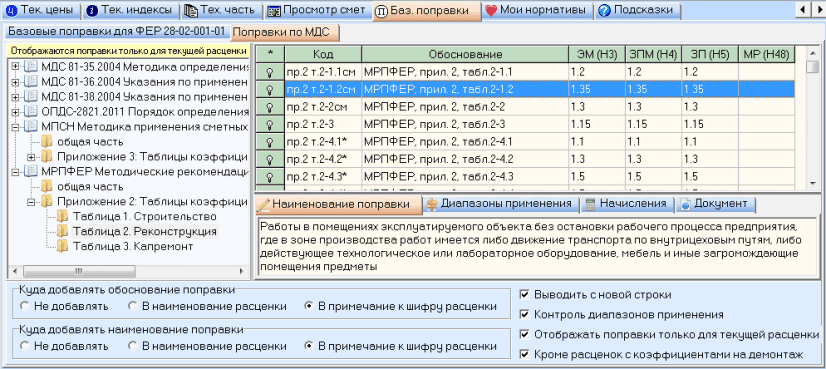Open the Документ tab
The height and width of the screenshot is (369, 826).
click(715, 203)
